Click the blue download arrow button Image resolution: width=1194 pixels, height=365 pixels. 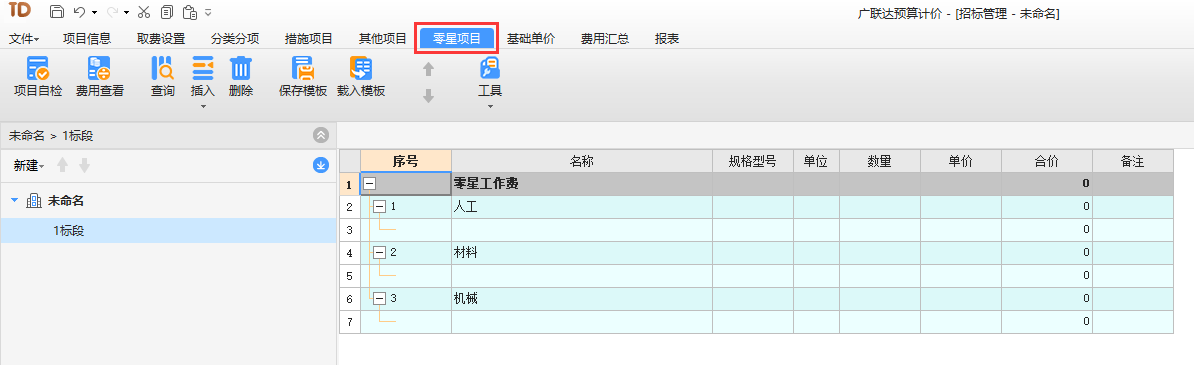pos(321,165)
